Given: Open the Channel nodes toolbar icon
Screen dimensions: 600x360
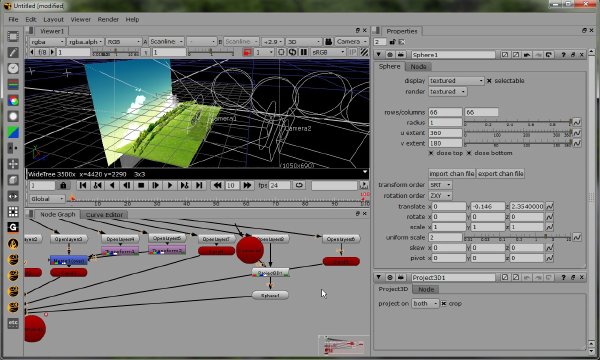Looking at the screenshot, I should pyautogui.click(x=13, y=84).
